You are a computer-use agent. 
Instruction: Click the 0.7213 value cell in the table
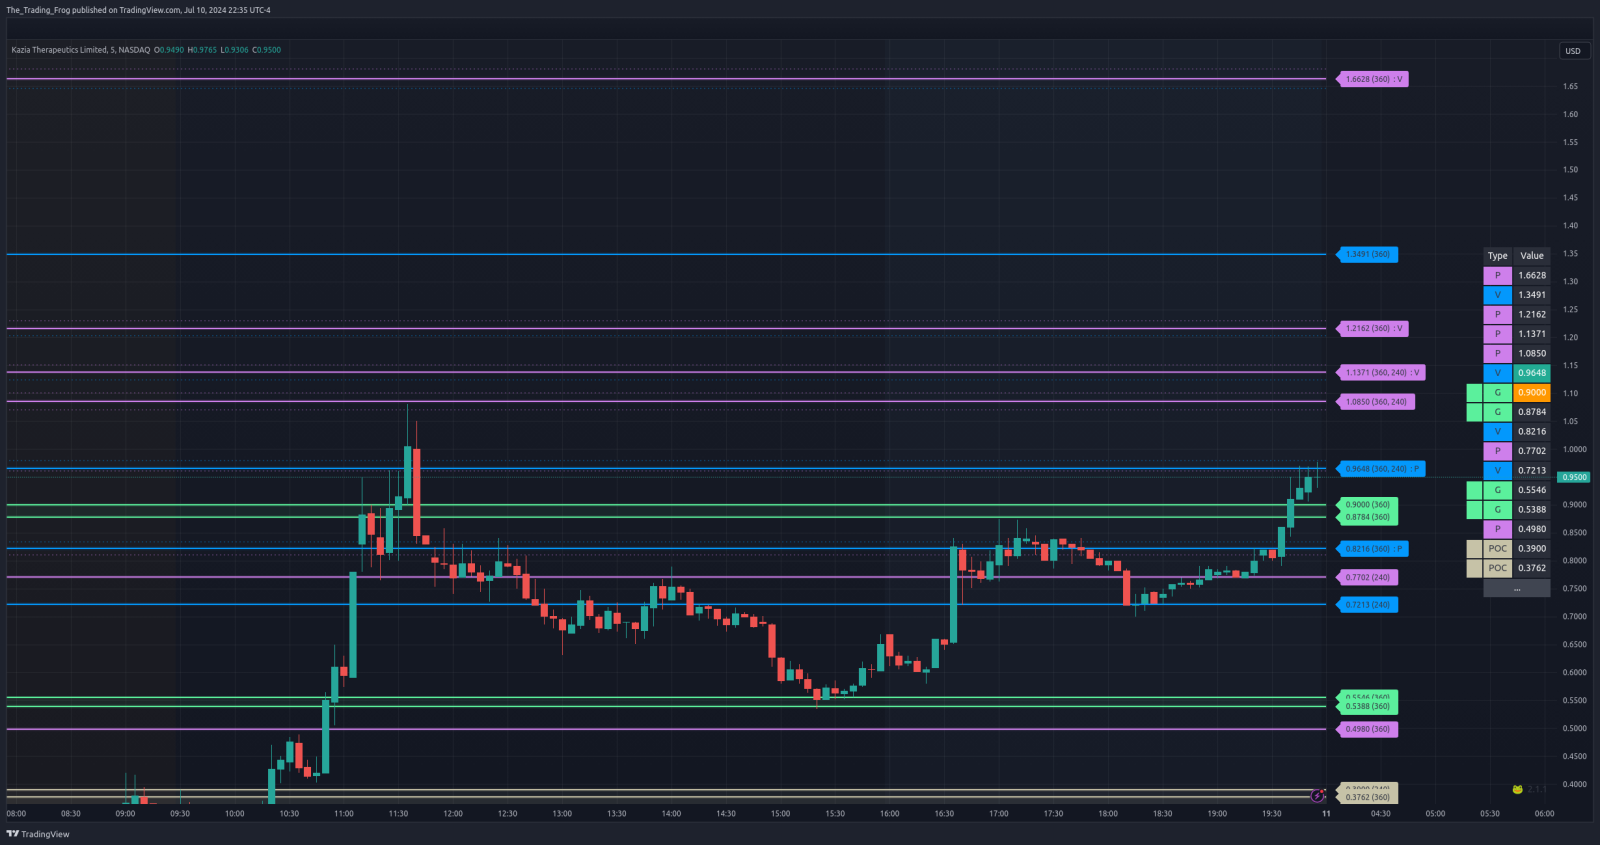pyautogui.click(x=1532, y=471)
